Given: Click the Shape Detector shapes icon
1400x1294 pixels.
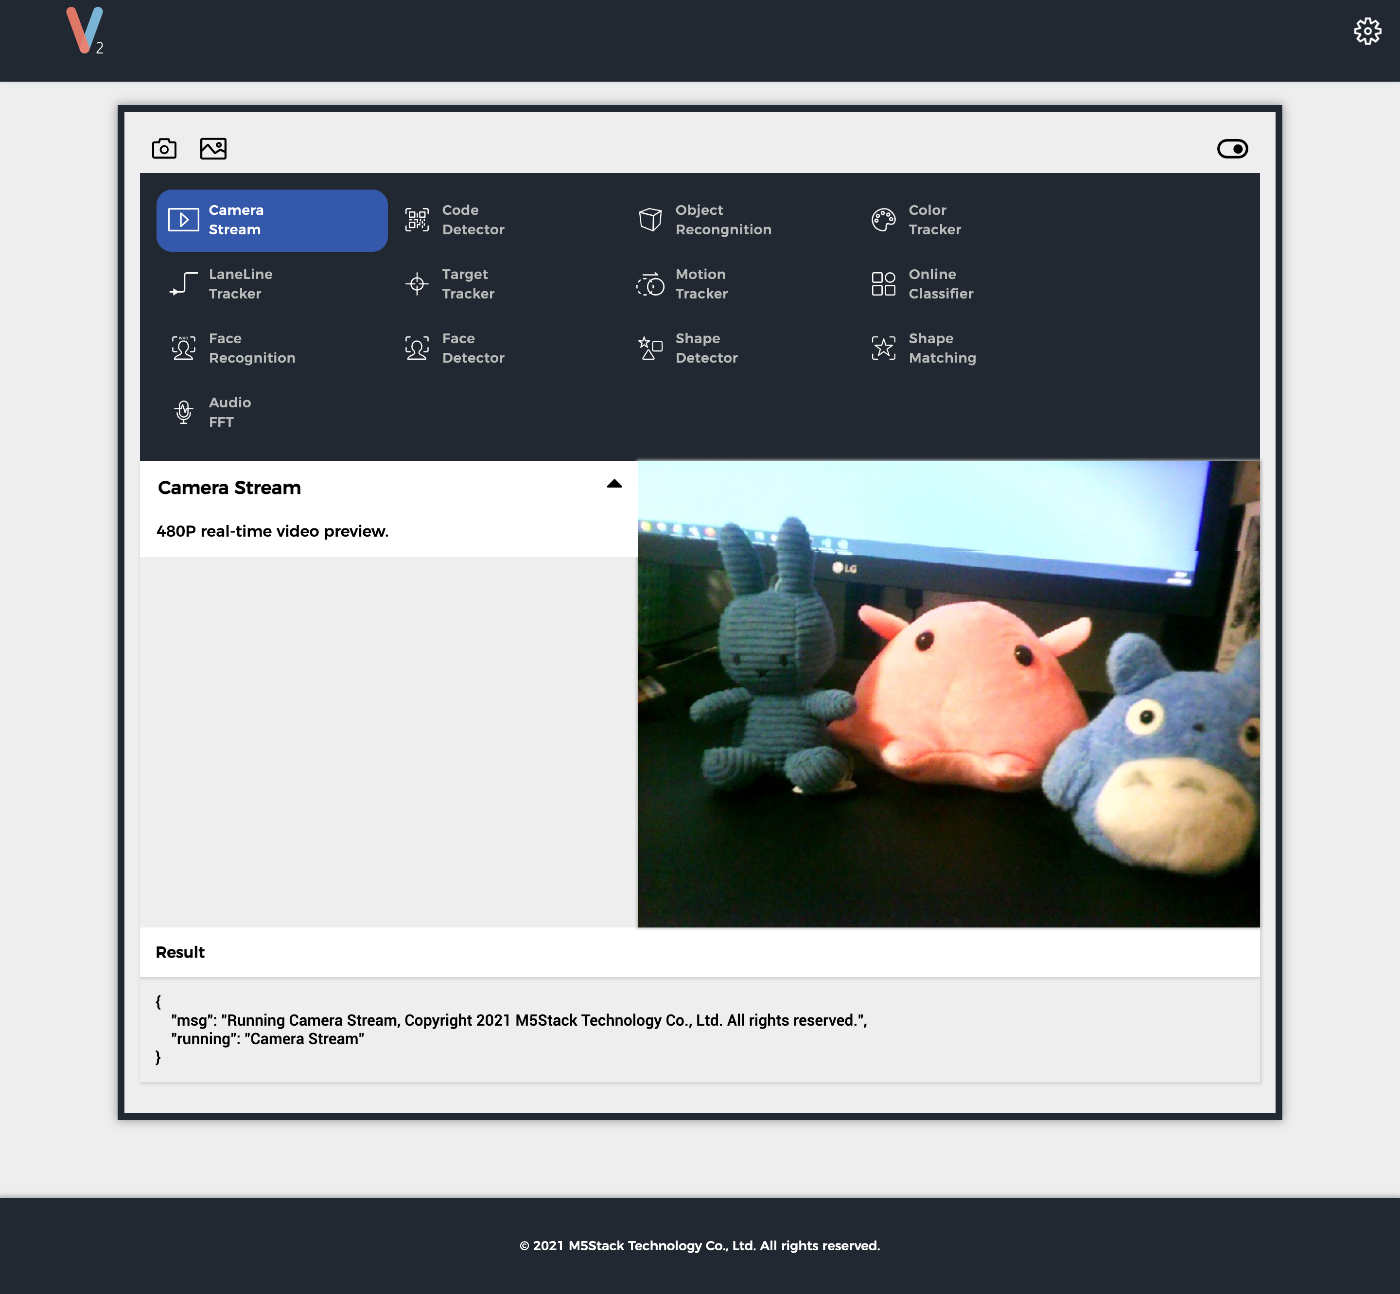Looking at the screenshot, I should [650, 348].
